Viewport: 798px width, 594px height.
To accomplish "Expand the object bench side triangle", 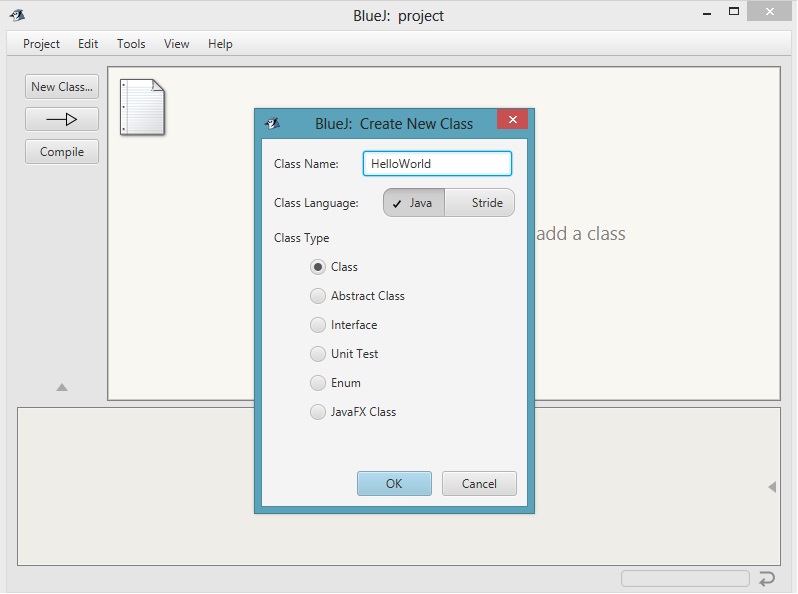I will [772, 487].
